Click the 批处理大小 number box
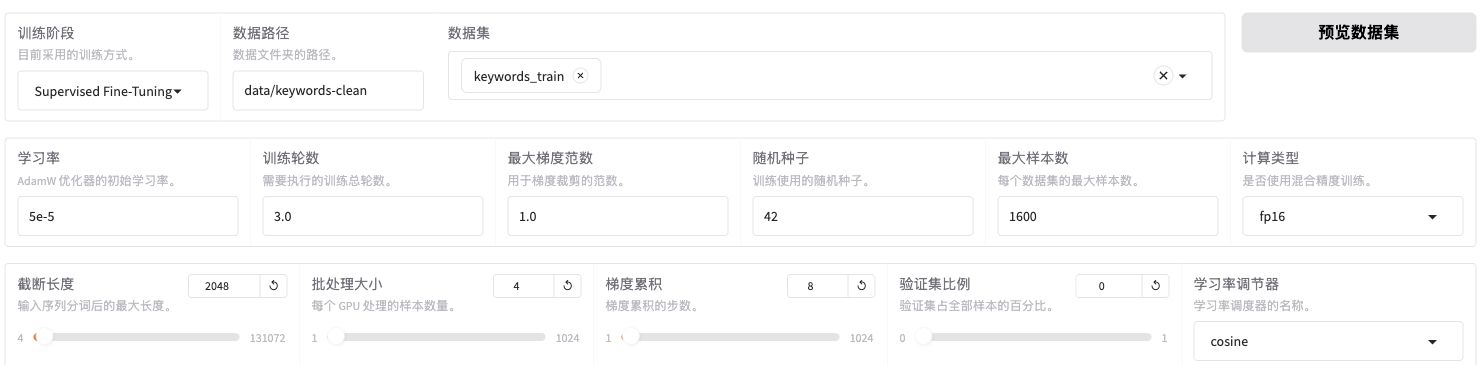 pyautogui.click(x=524, y=286)
